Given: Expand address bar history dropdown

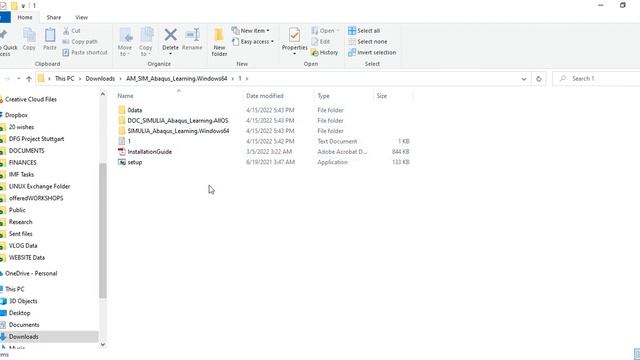Looking at the screenshot, I should tap(524, 78).
